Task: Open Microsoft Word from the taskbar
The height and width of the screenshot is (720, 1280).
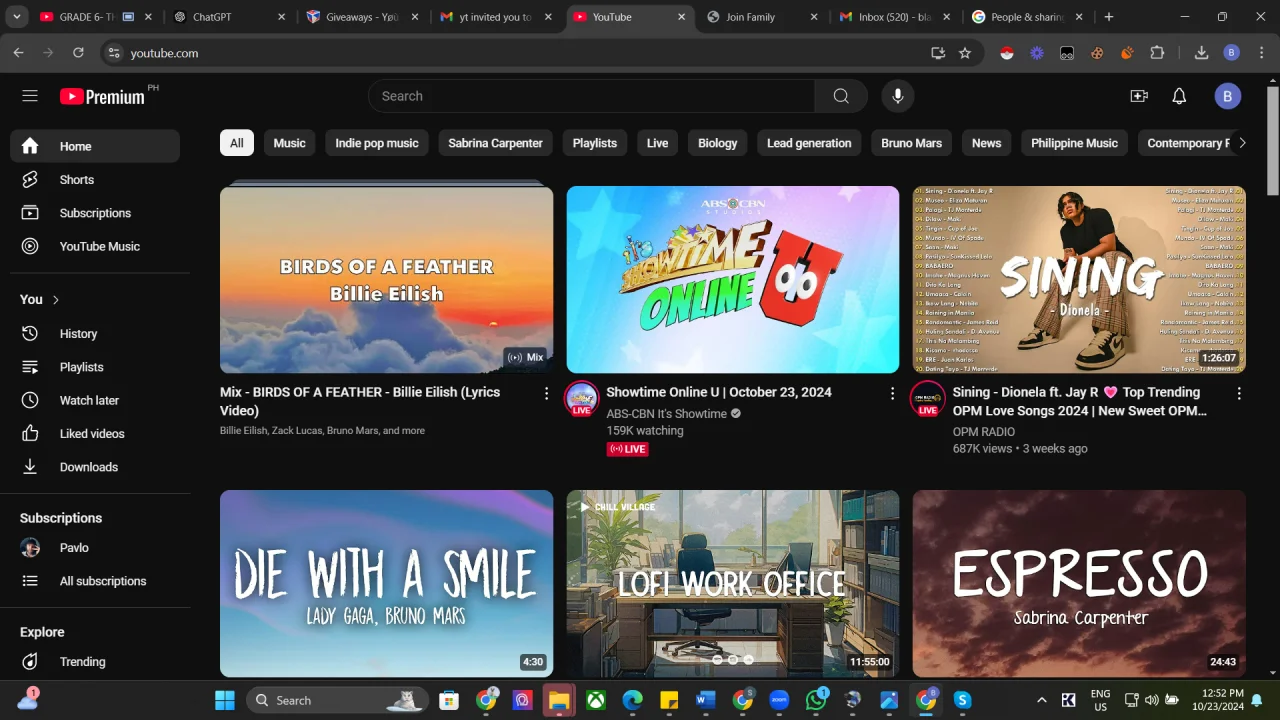Action: pyautogui.click(x=706, y=700)
